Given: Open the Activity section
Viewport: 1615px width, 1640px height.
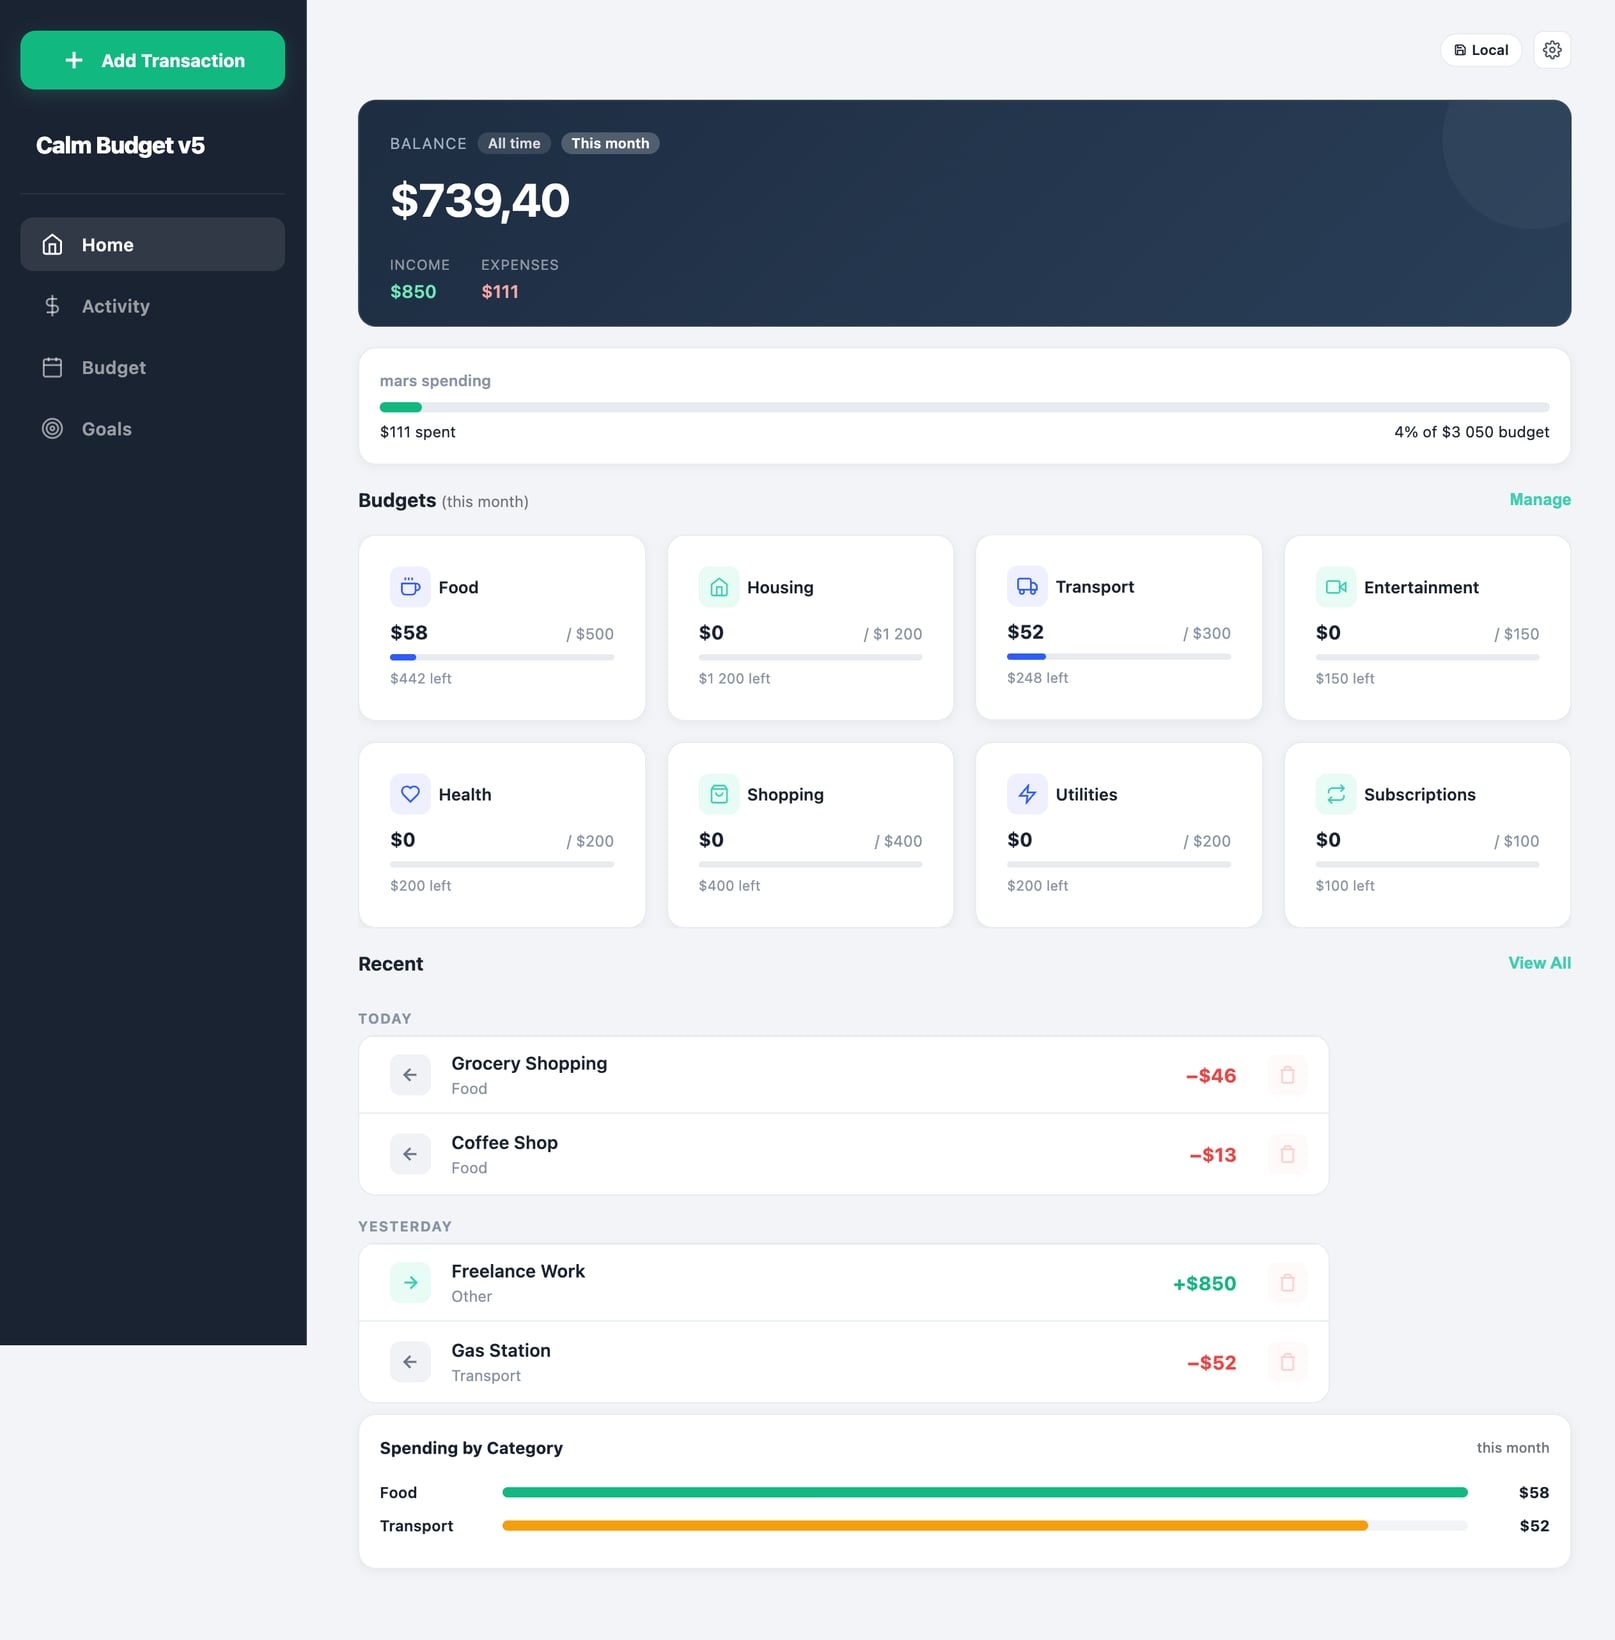Looking at the screenshot, I should click(x=115, y=306).
